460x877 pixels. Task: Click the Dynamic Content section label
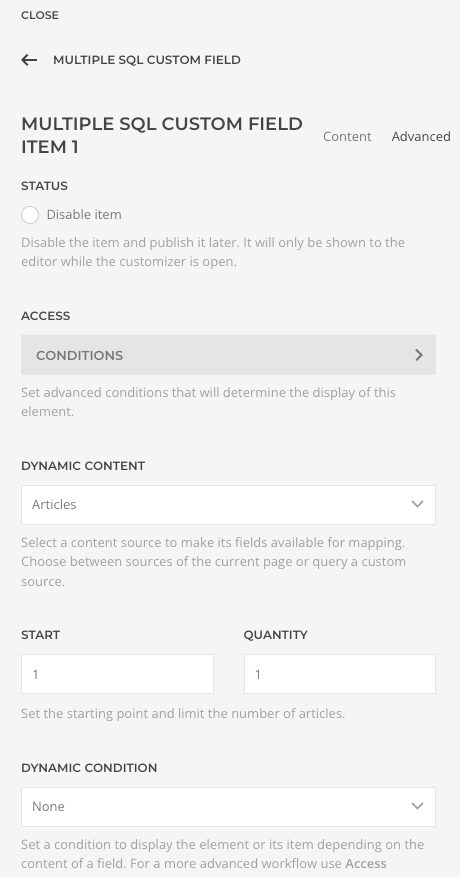(x=83, y=466)
